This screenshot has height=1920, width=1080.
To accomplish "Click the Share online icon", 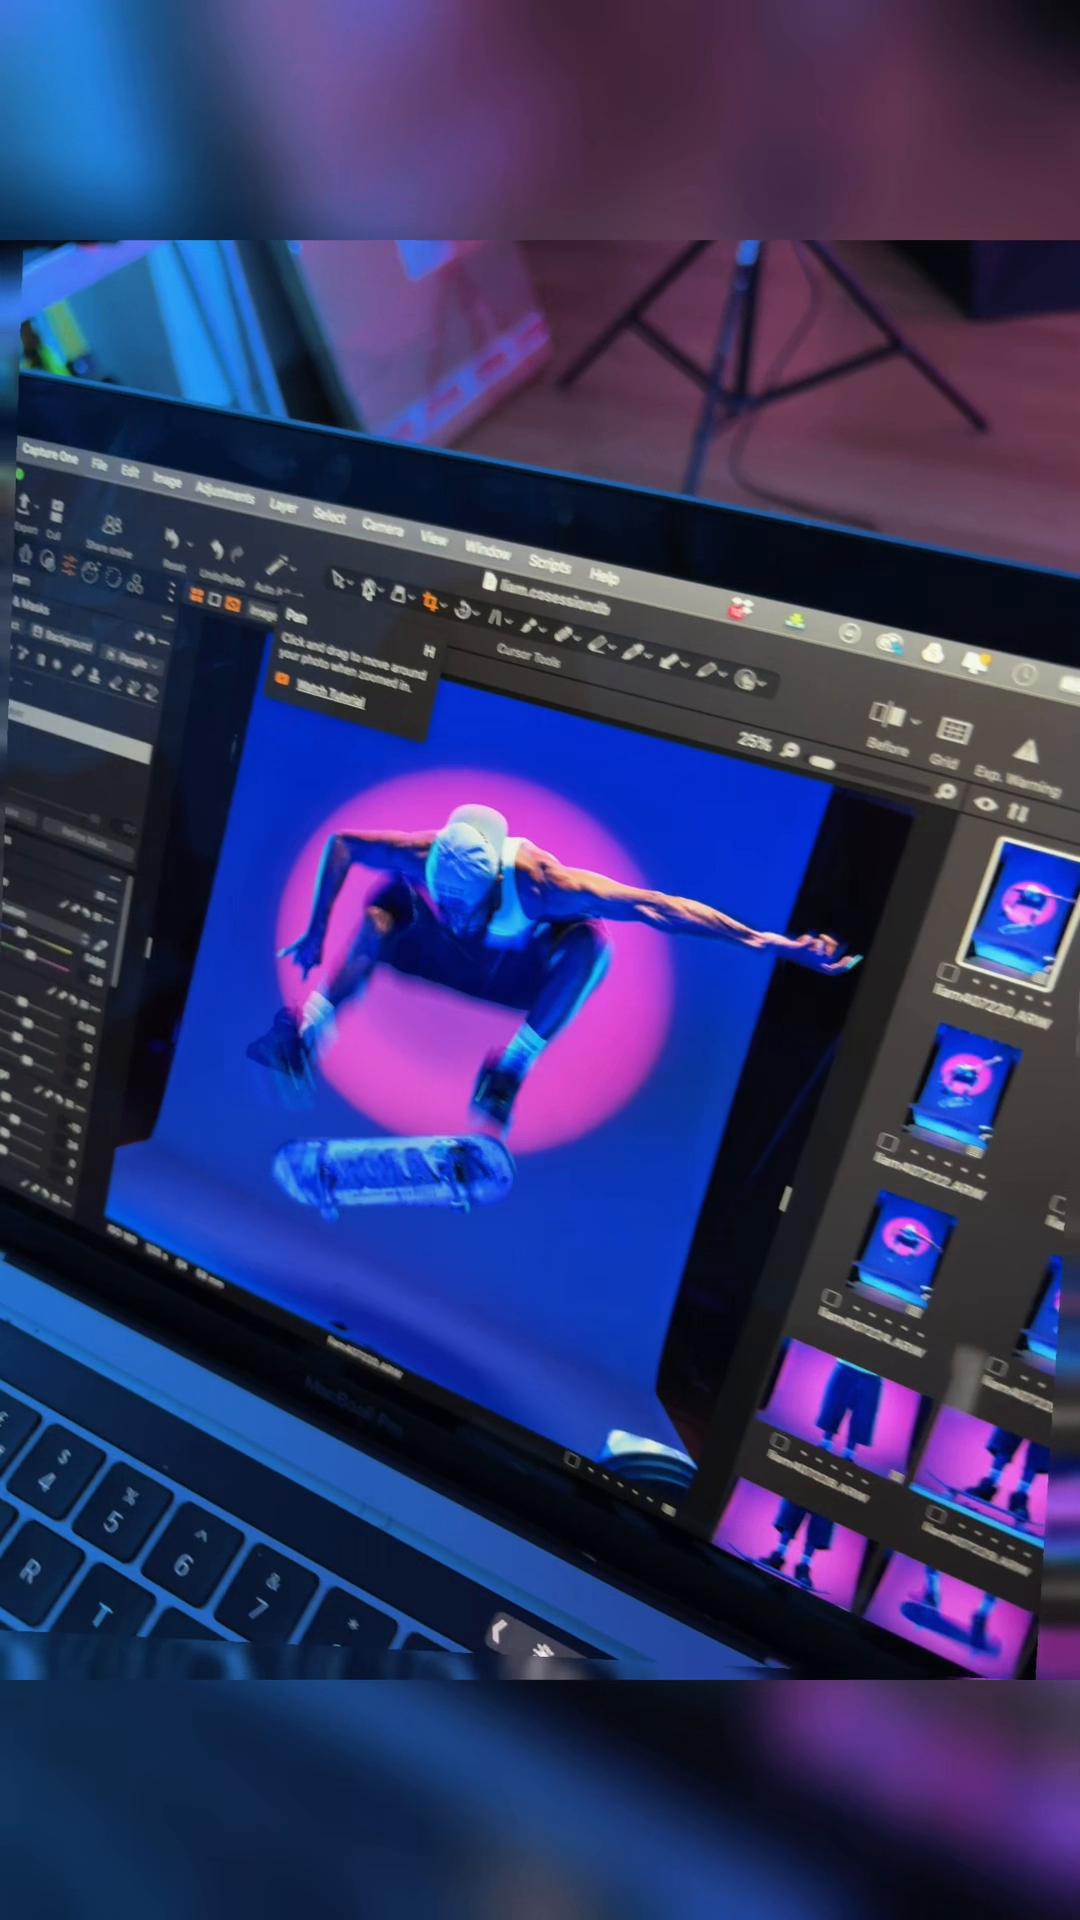I will 112,526.
